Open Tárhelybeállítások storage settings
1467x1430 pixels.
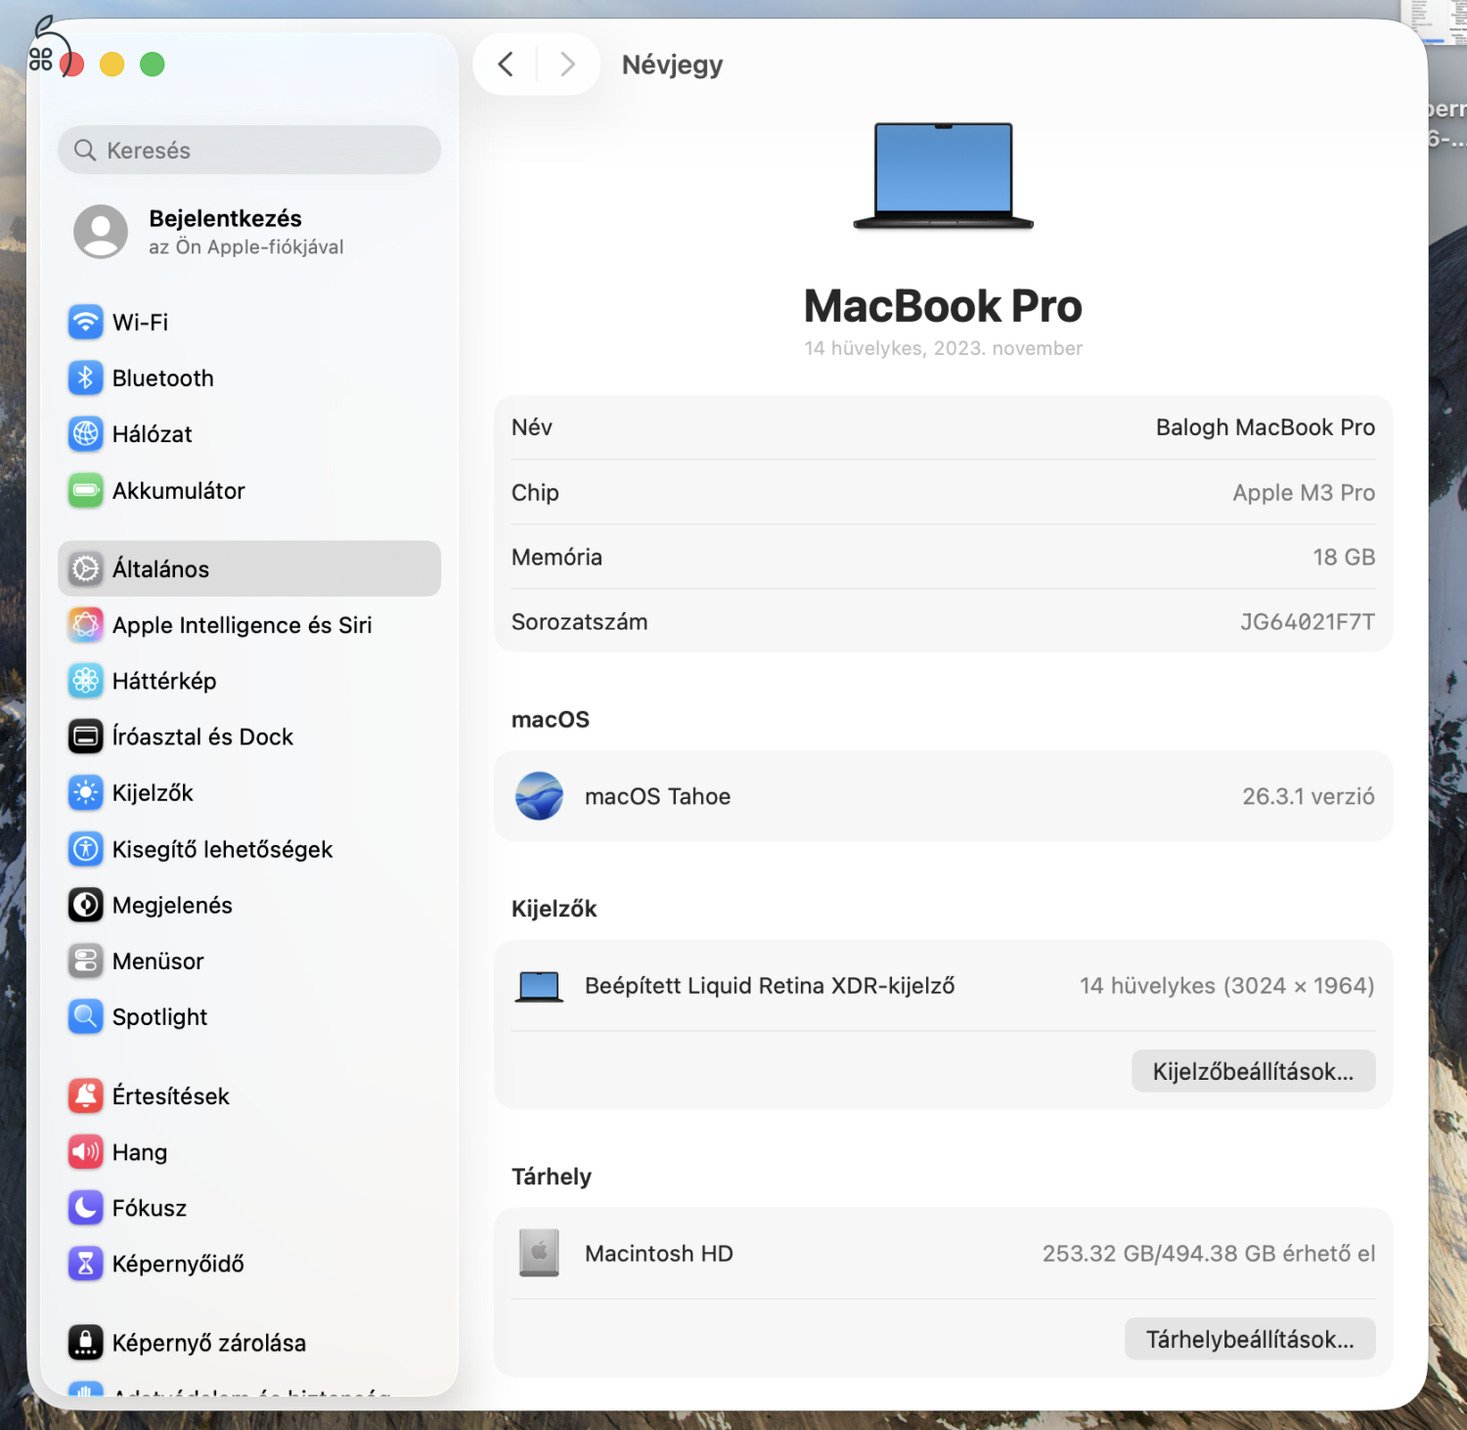[1249, 1338]
